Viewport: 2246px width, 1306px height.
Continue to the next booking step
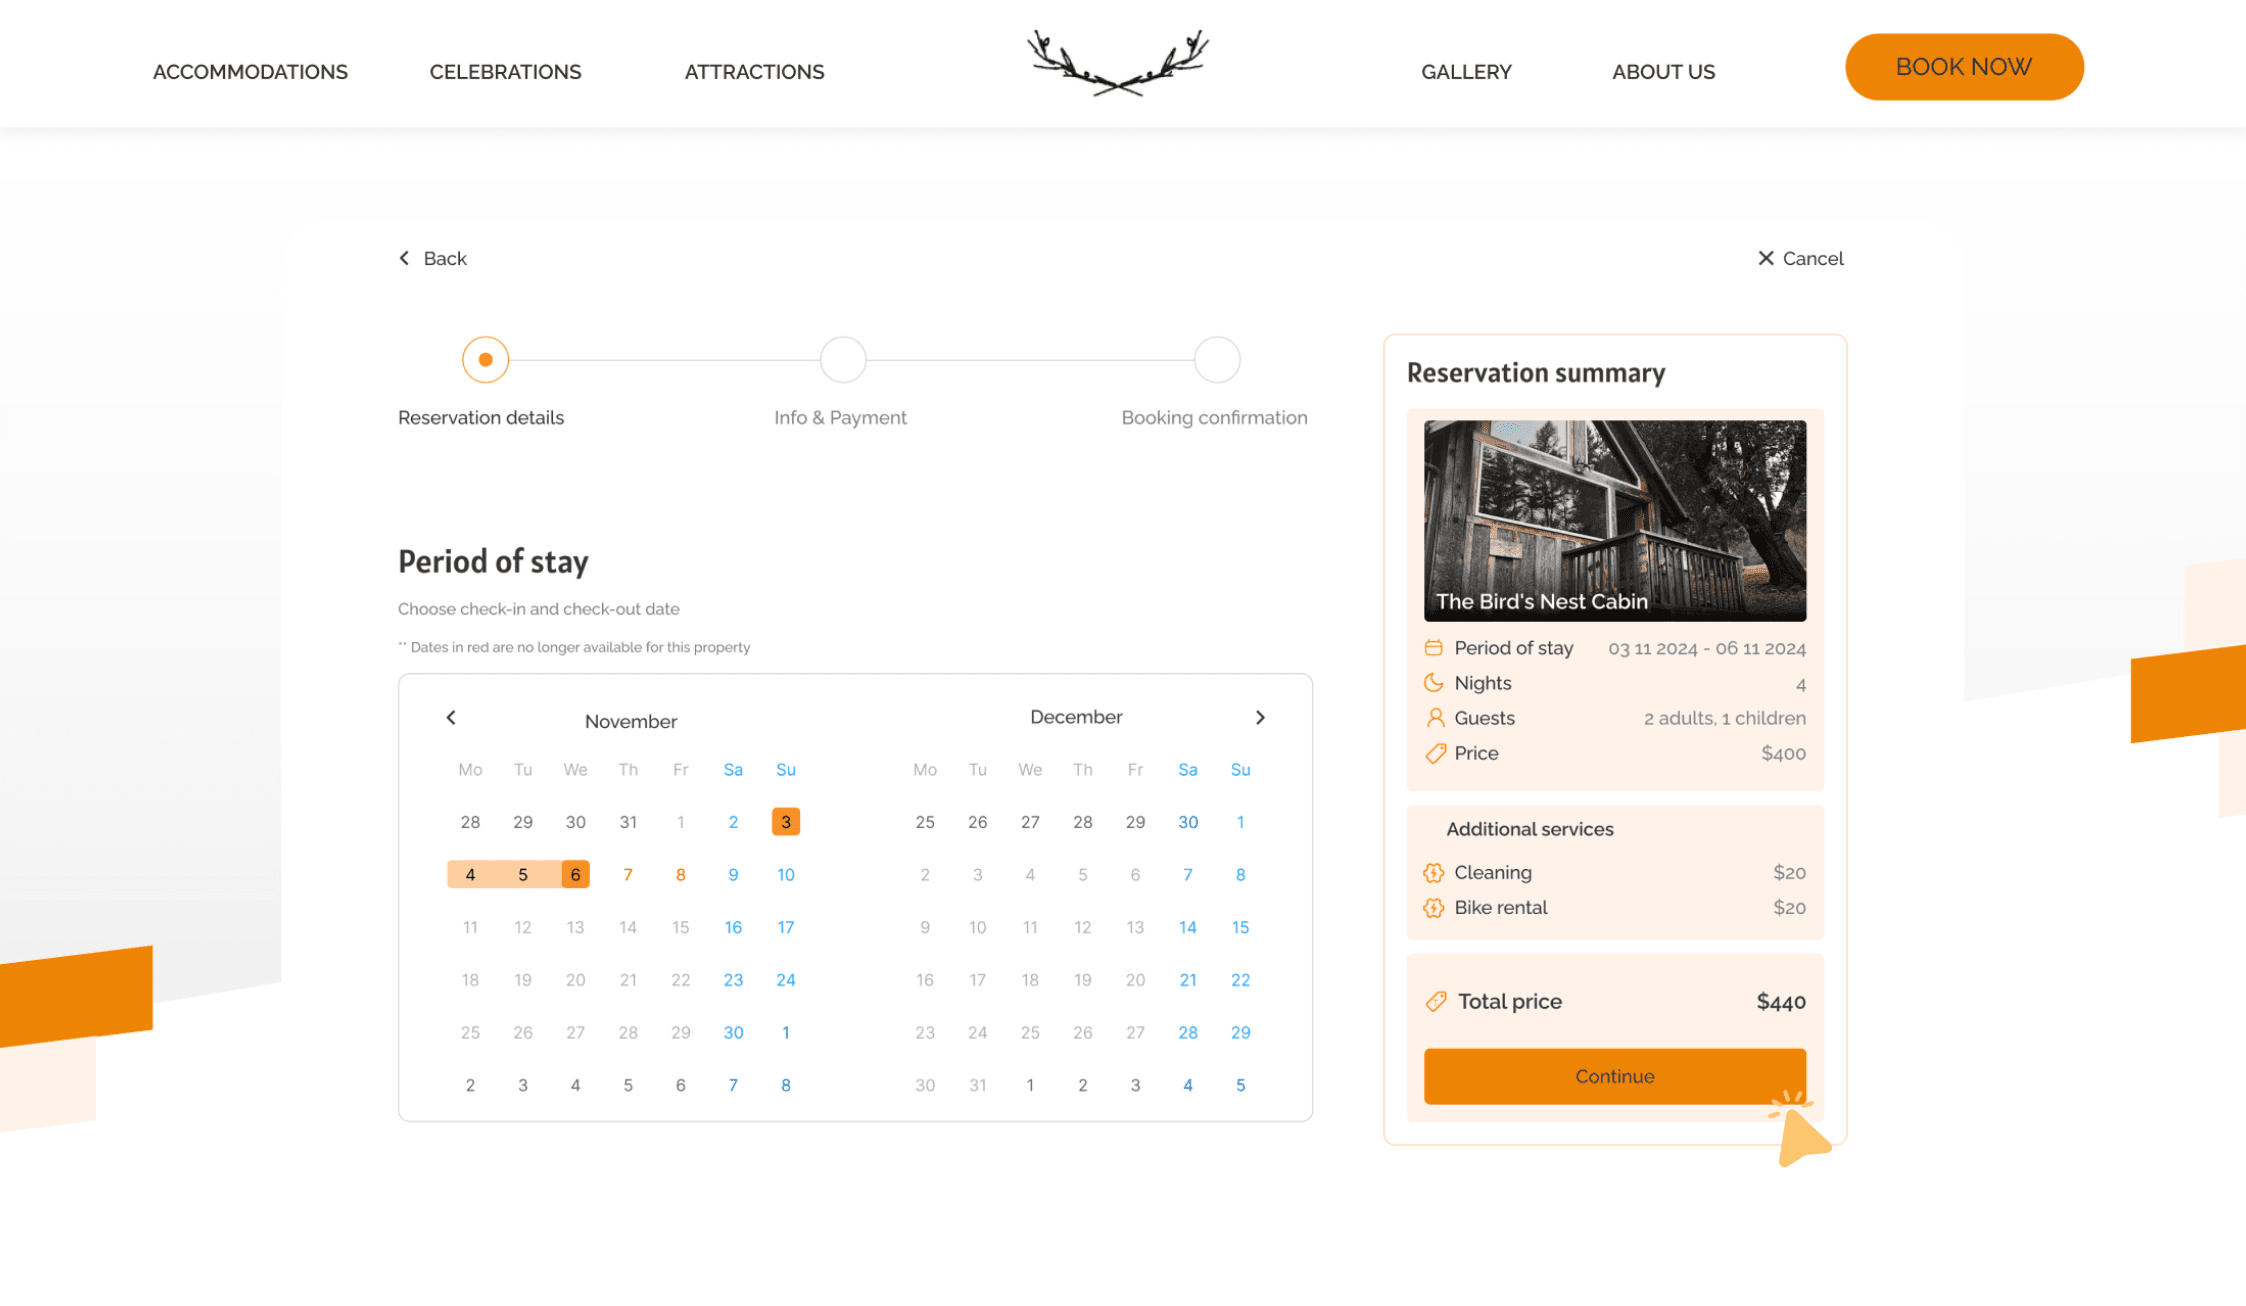point(1614,1076)
